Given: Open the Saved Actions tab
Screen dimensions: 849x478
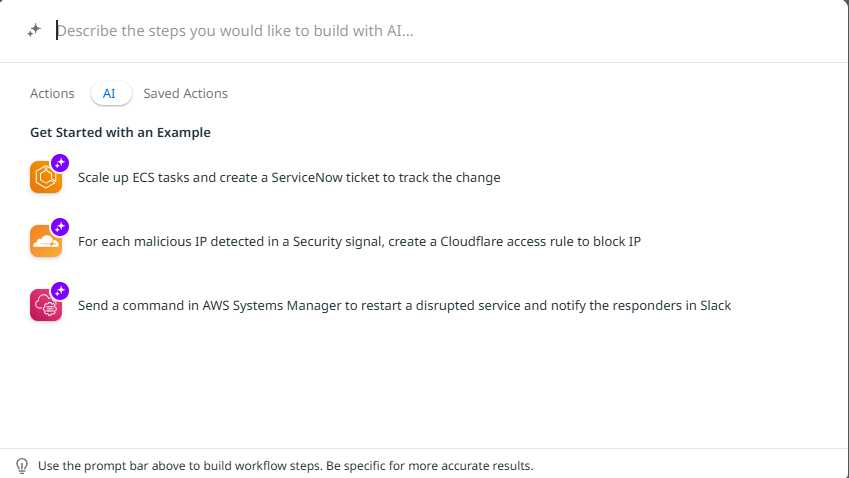Looking at the screenshot, I should click(185, 94).
